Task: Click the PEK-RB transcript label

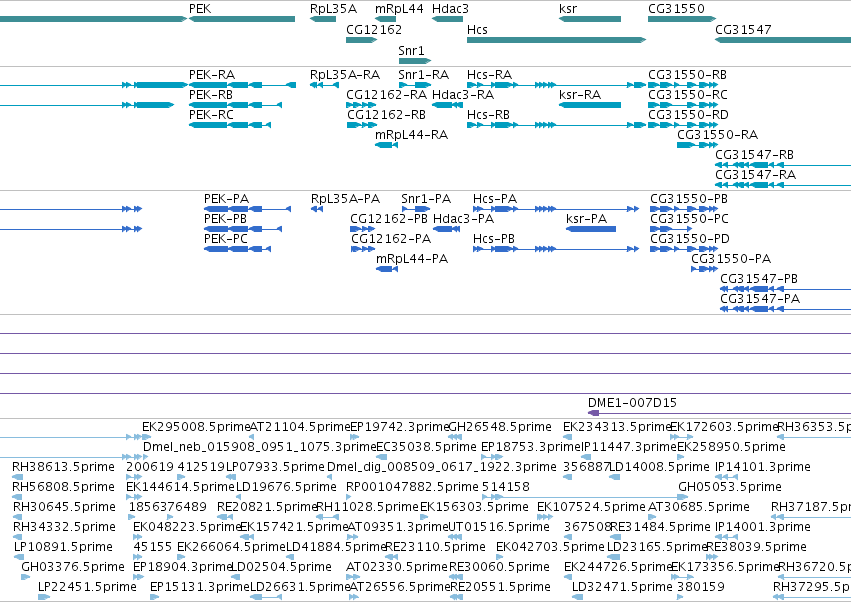Action: (x=211, y=94)
